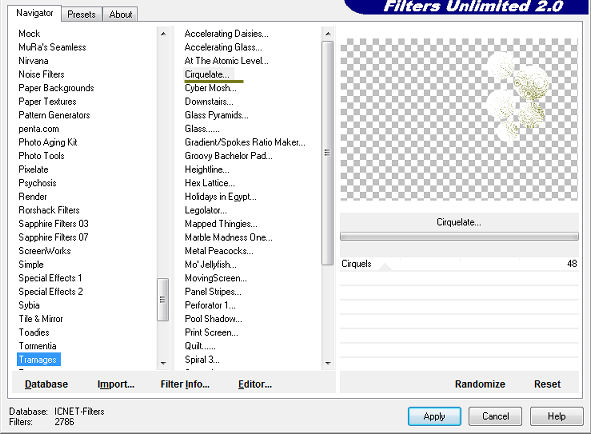
Task: Click the filter preview thumbnail
Action: pos(459,119)
